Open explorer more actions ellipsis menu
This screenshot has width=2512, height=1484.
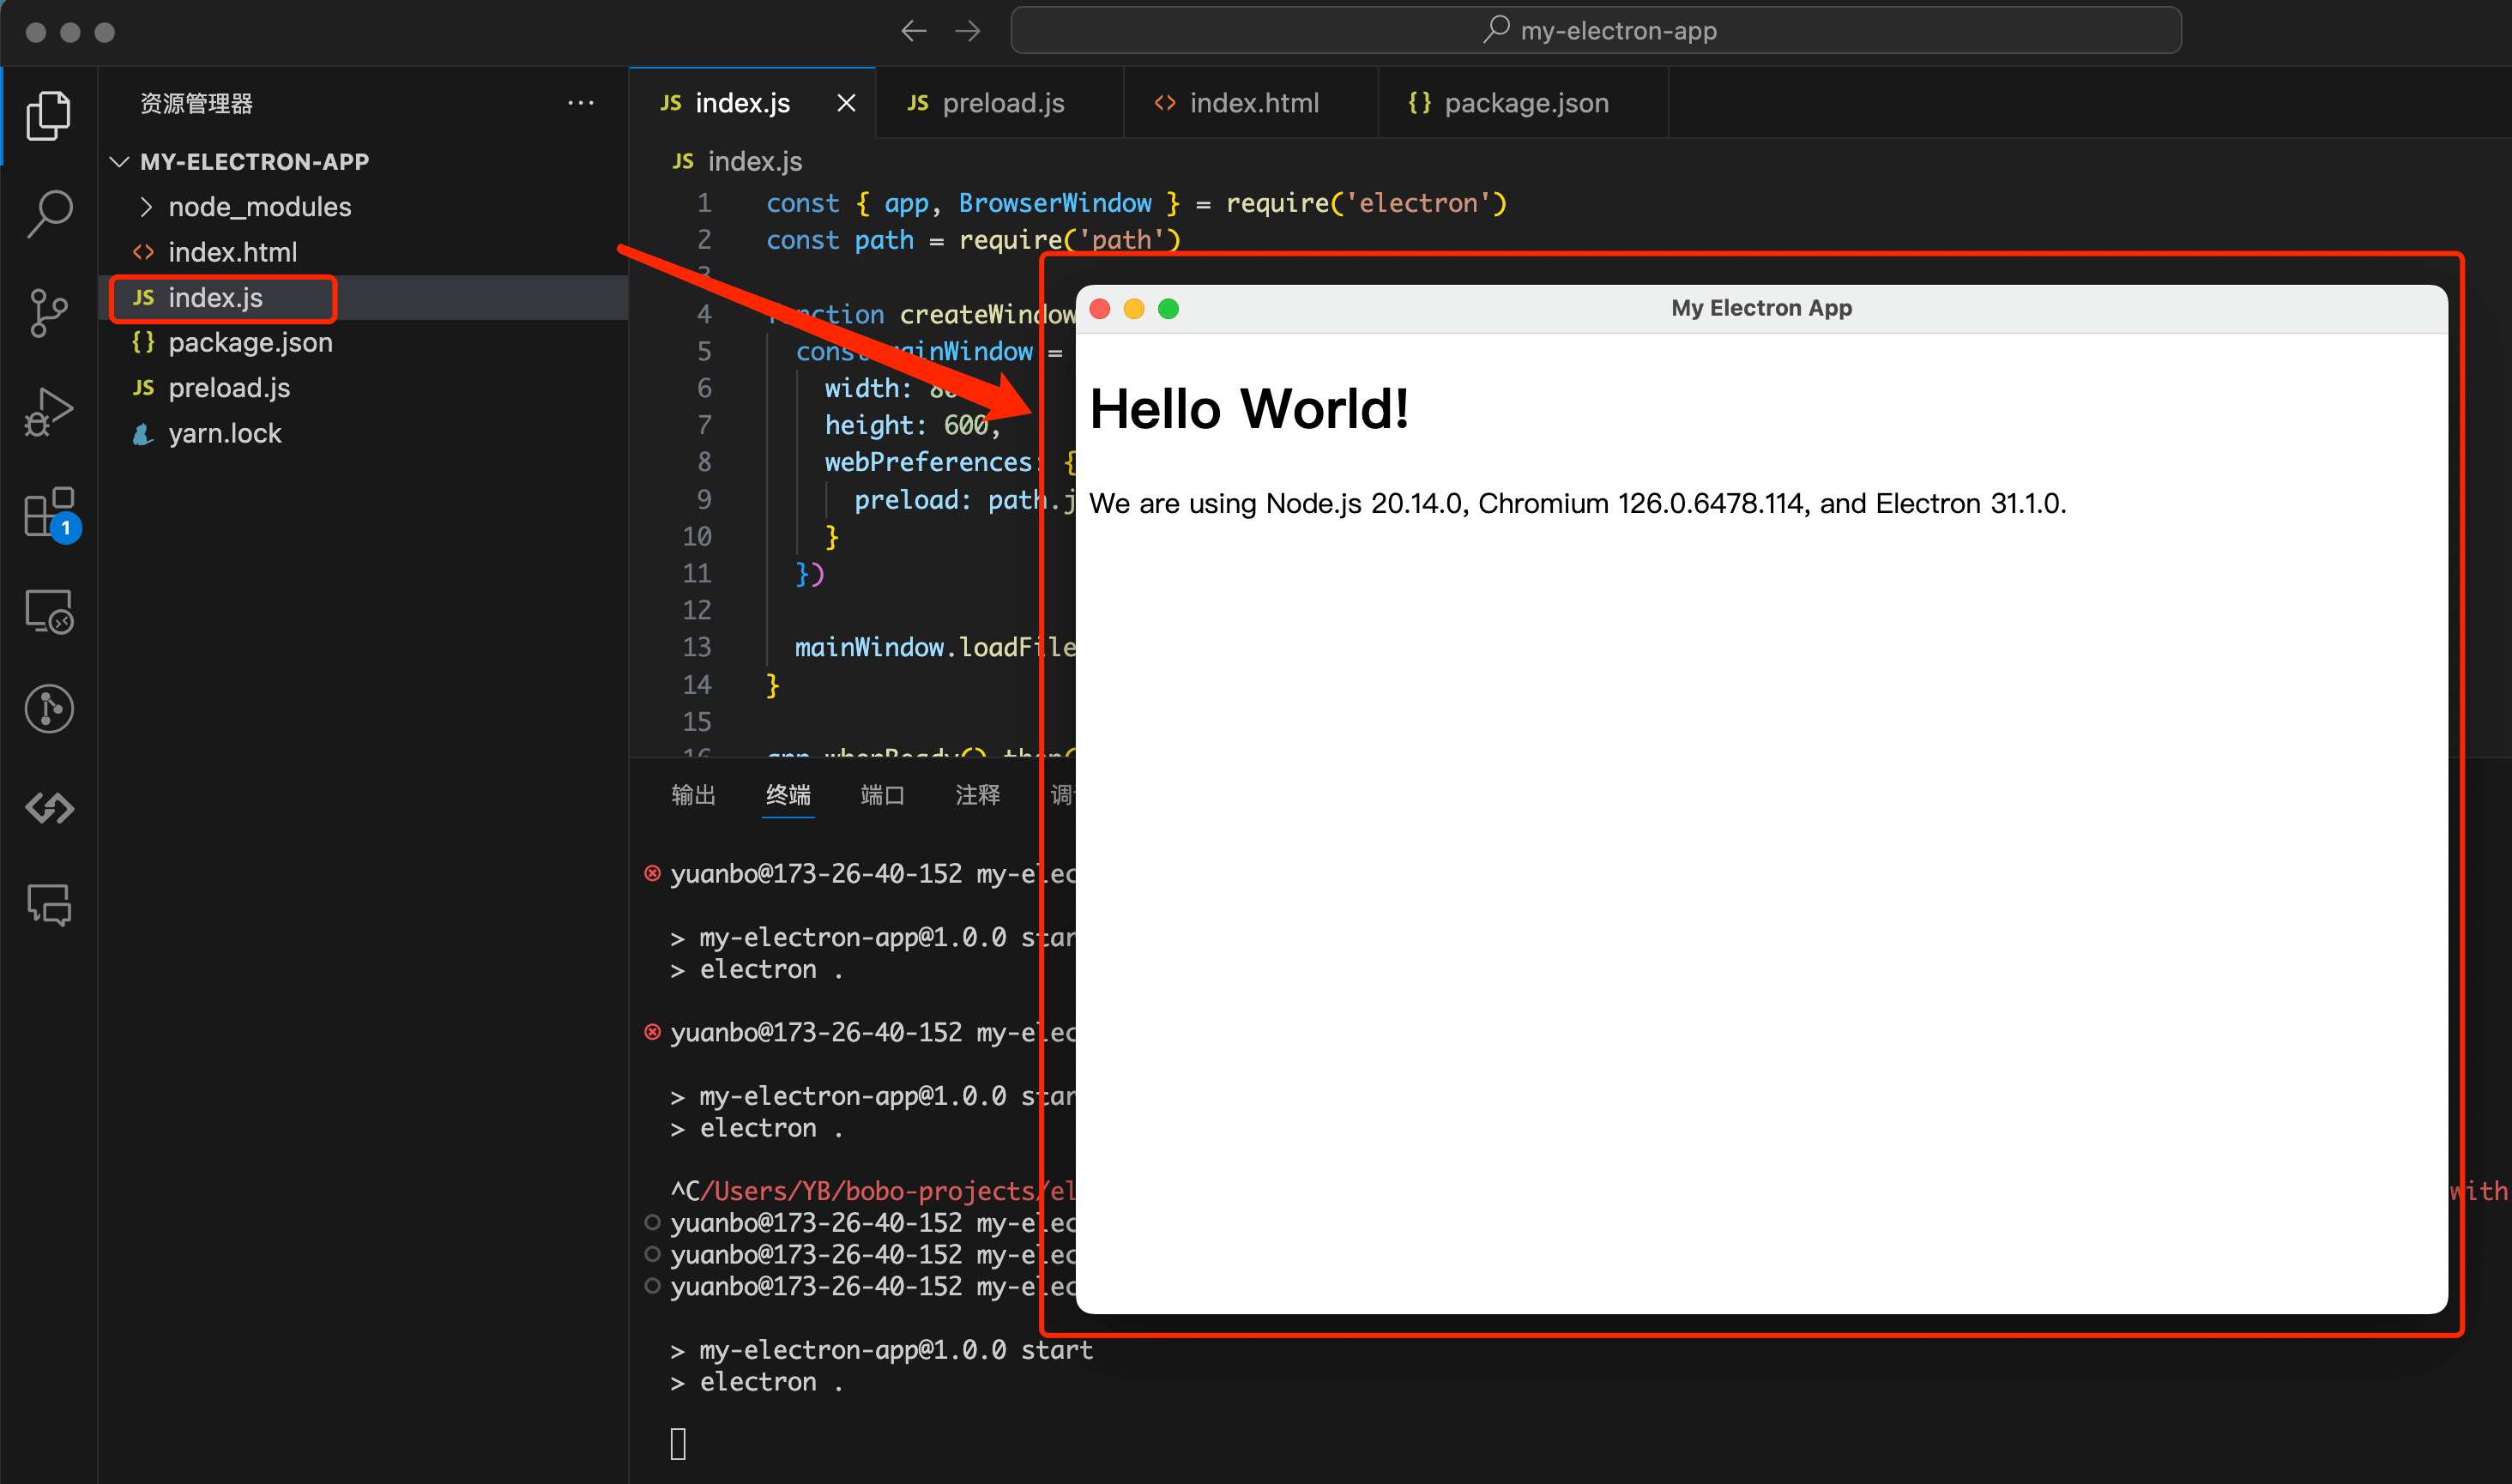point(580,103)
